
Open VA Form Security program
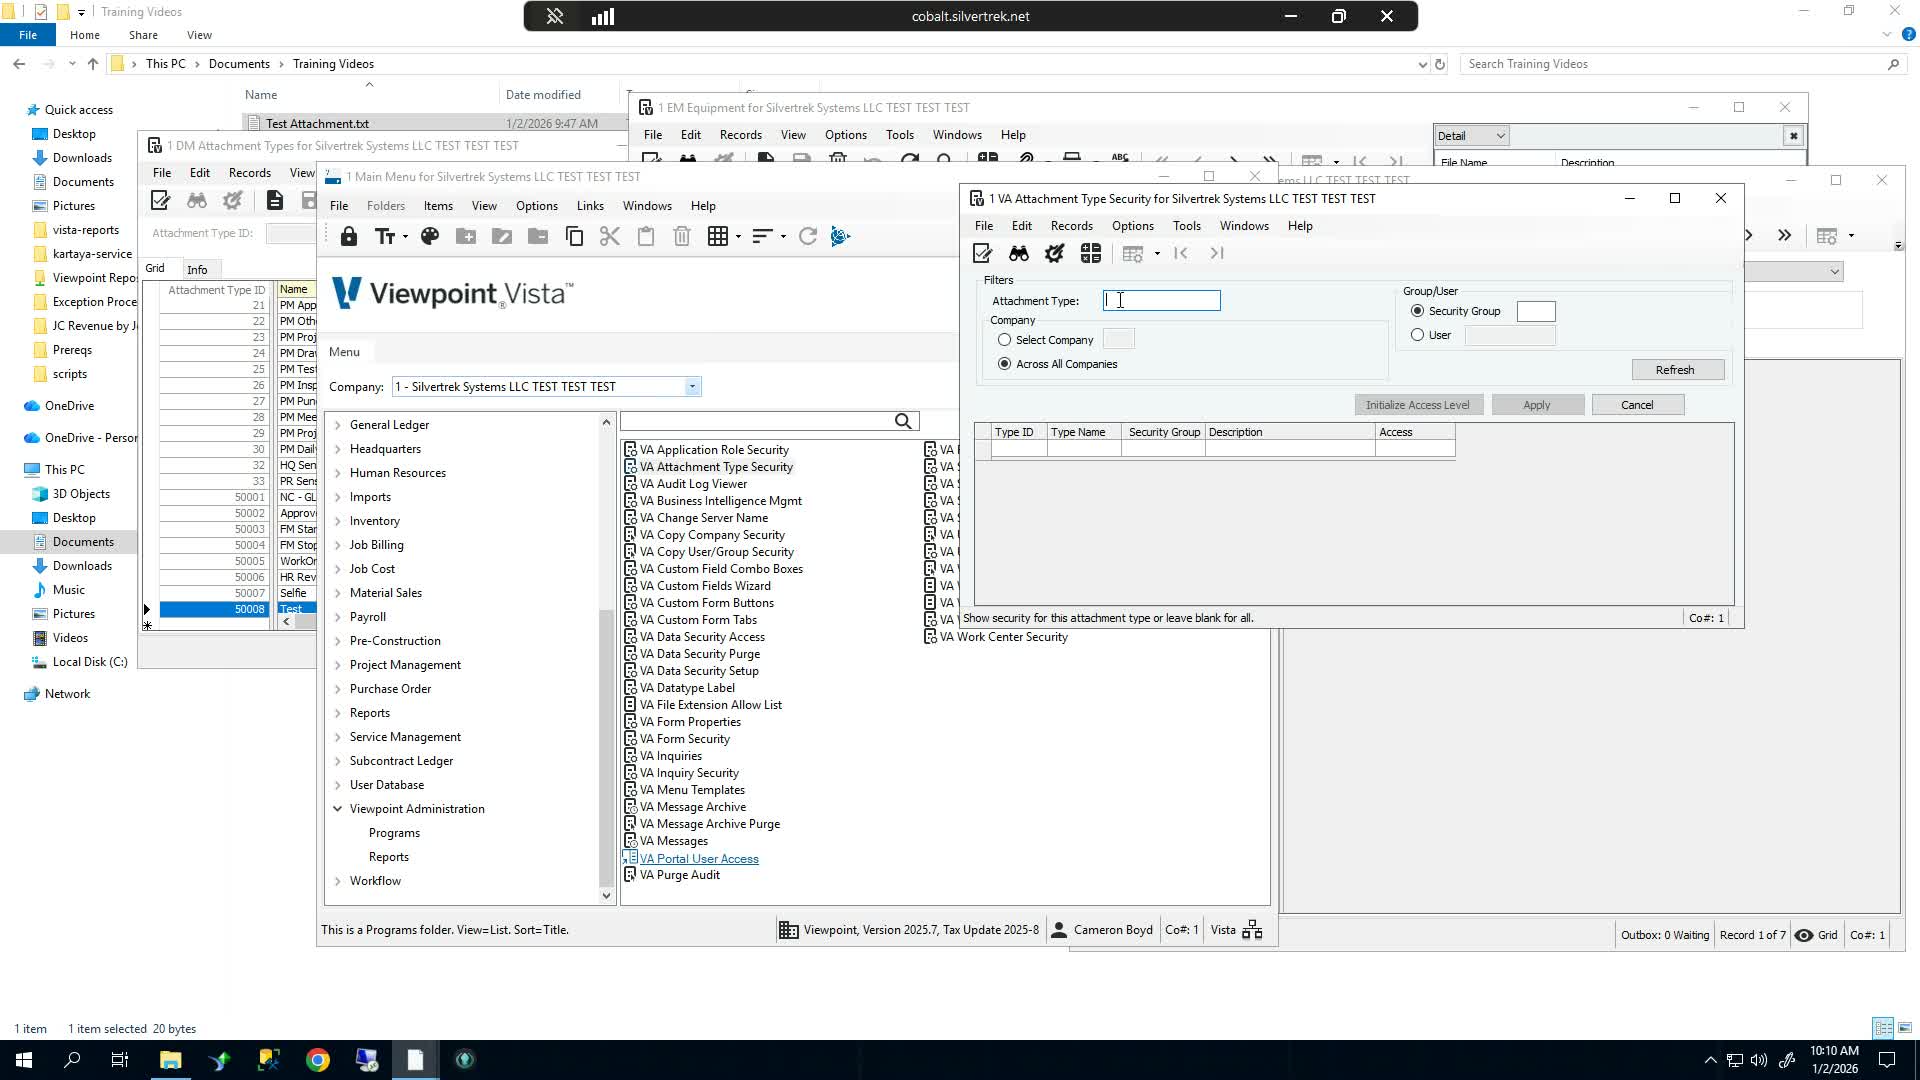685,739
